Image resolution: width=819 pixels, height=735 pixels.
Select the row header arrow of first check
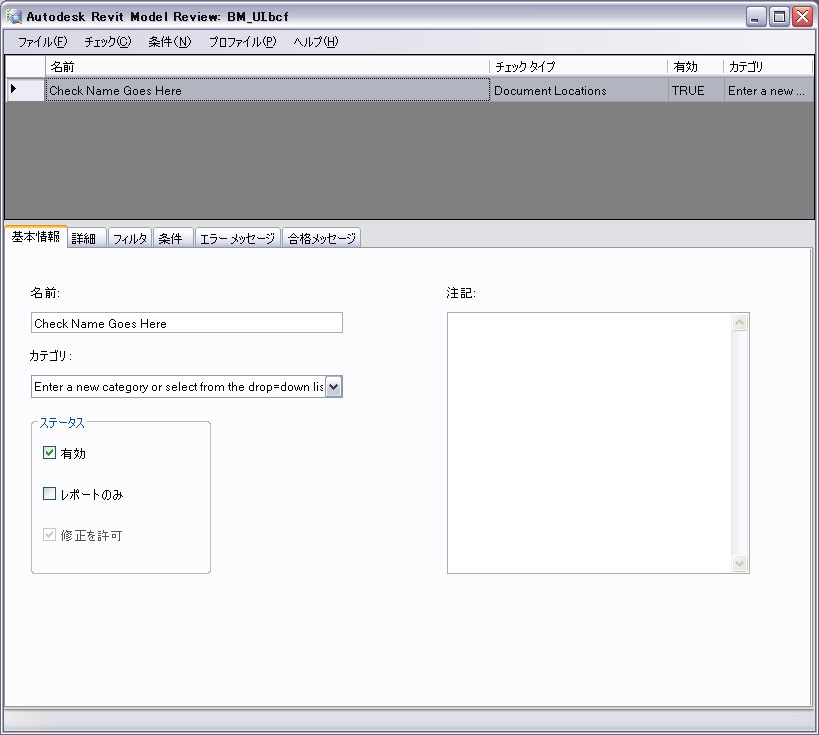(25, 89)
